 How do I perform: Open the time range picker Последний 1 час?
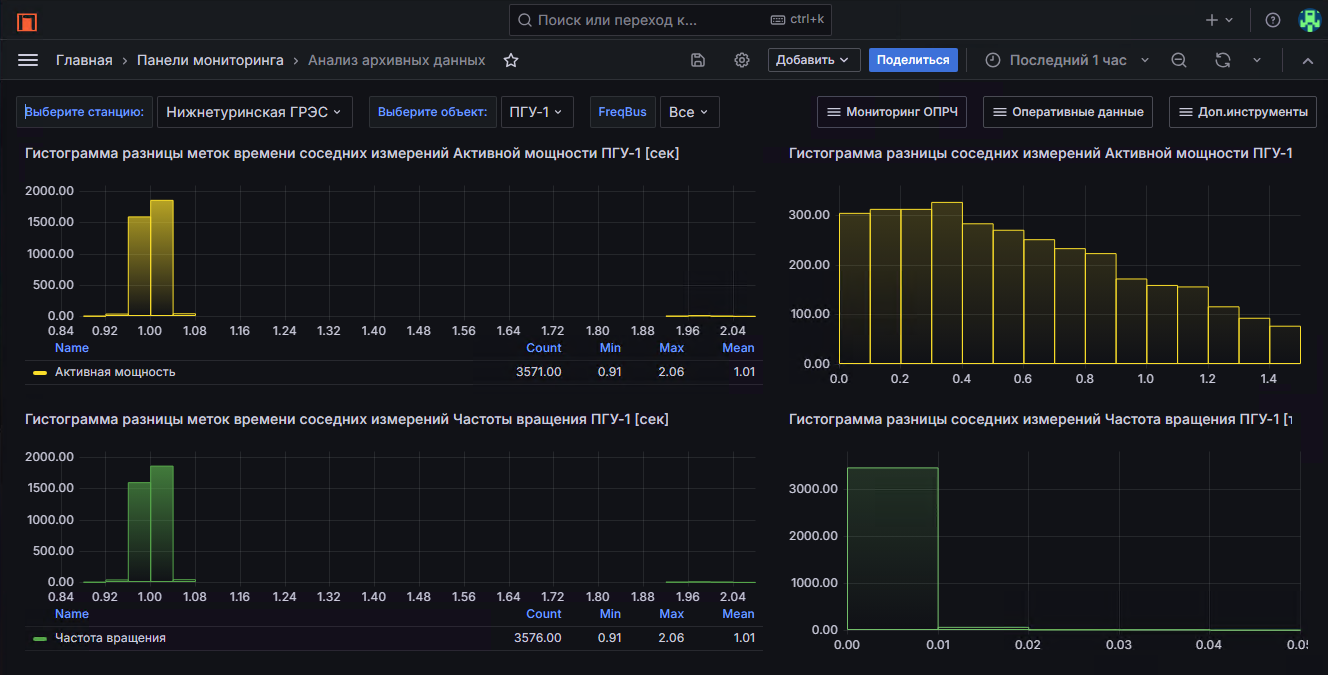click(x=1067, y=60)
